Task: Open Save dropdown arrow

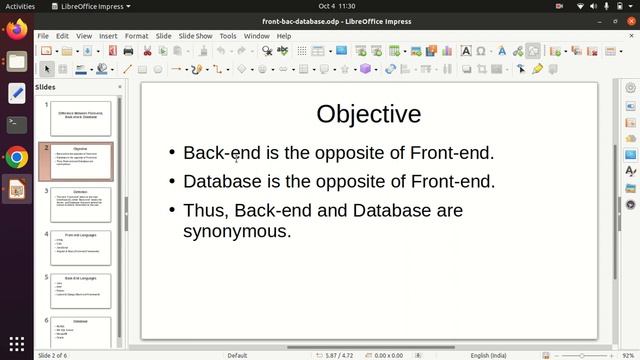Action: point(98,51)
